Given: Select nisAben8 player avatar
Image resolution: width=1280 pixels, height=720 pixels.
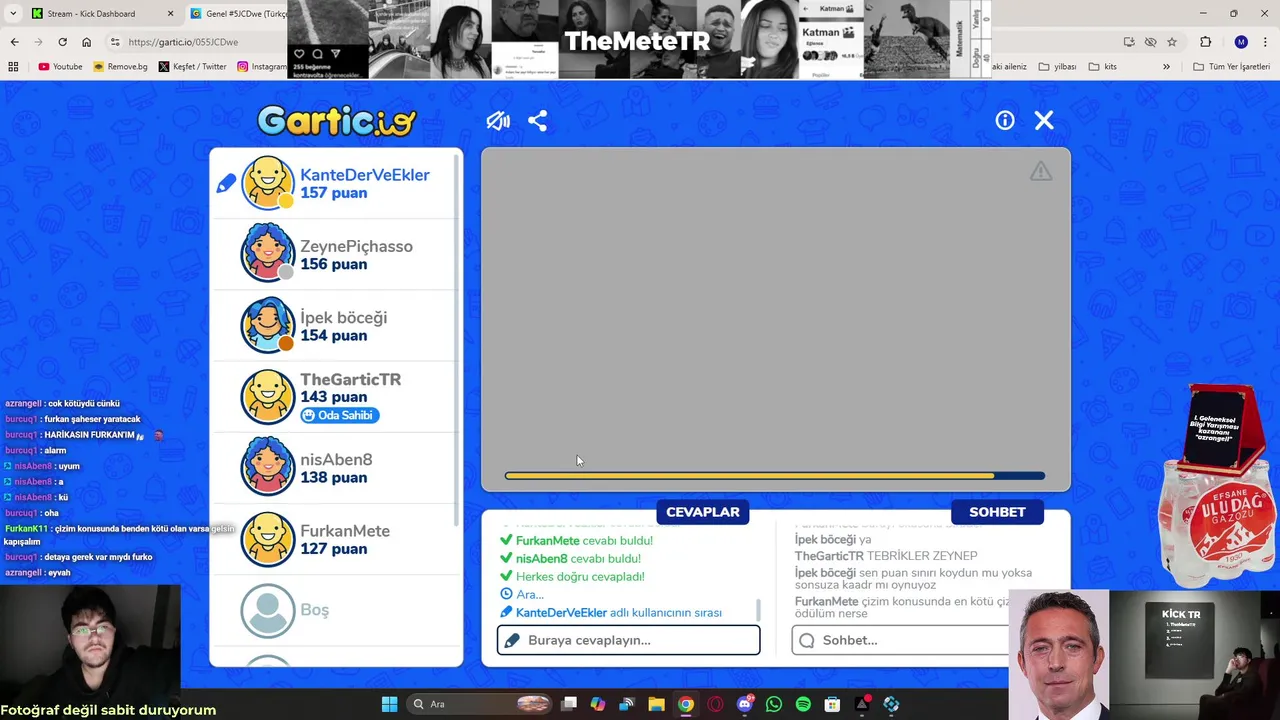Looking at the screenshot, I should click(x=268, y=467).
